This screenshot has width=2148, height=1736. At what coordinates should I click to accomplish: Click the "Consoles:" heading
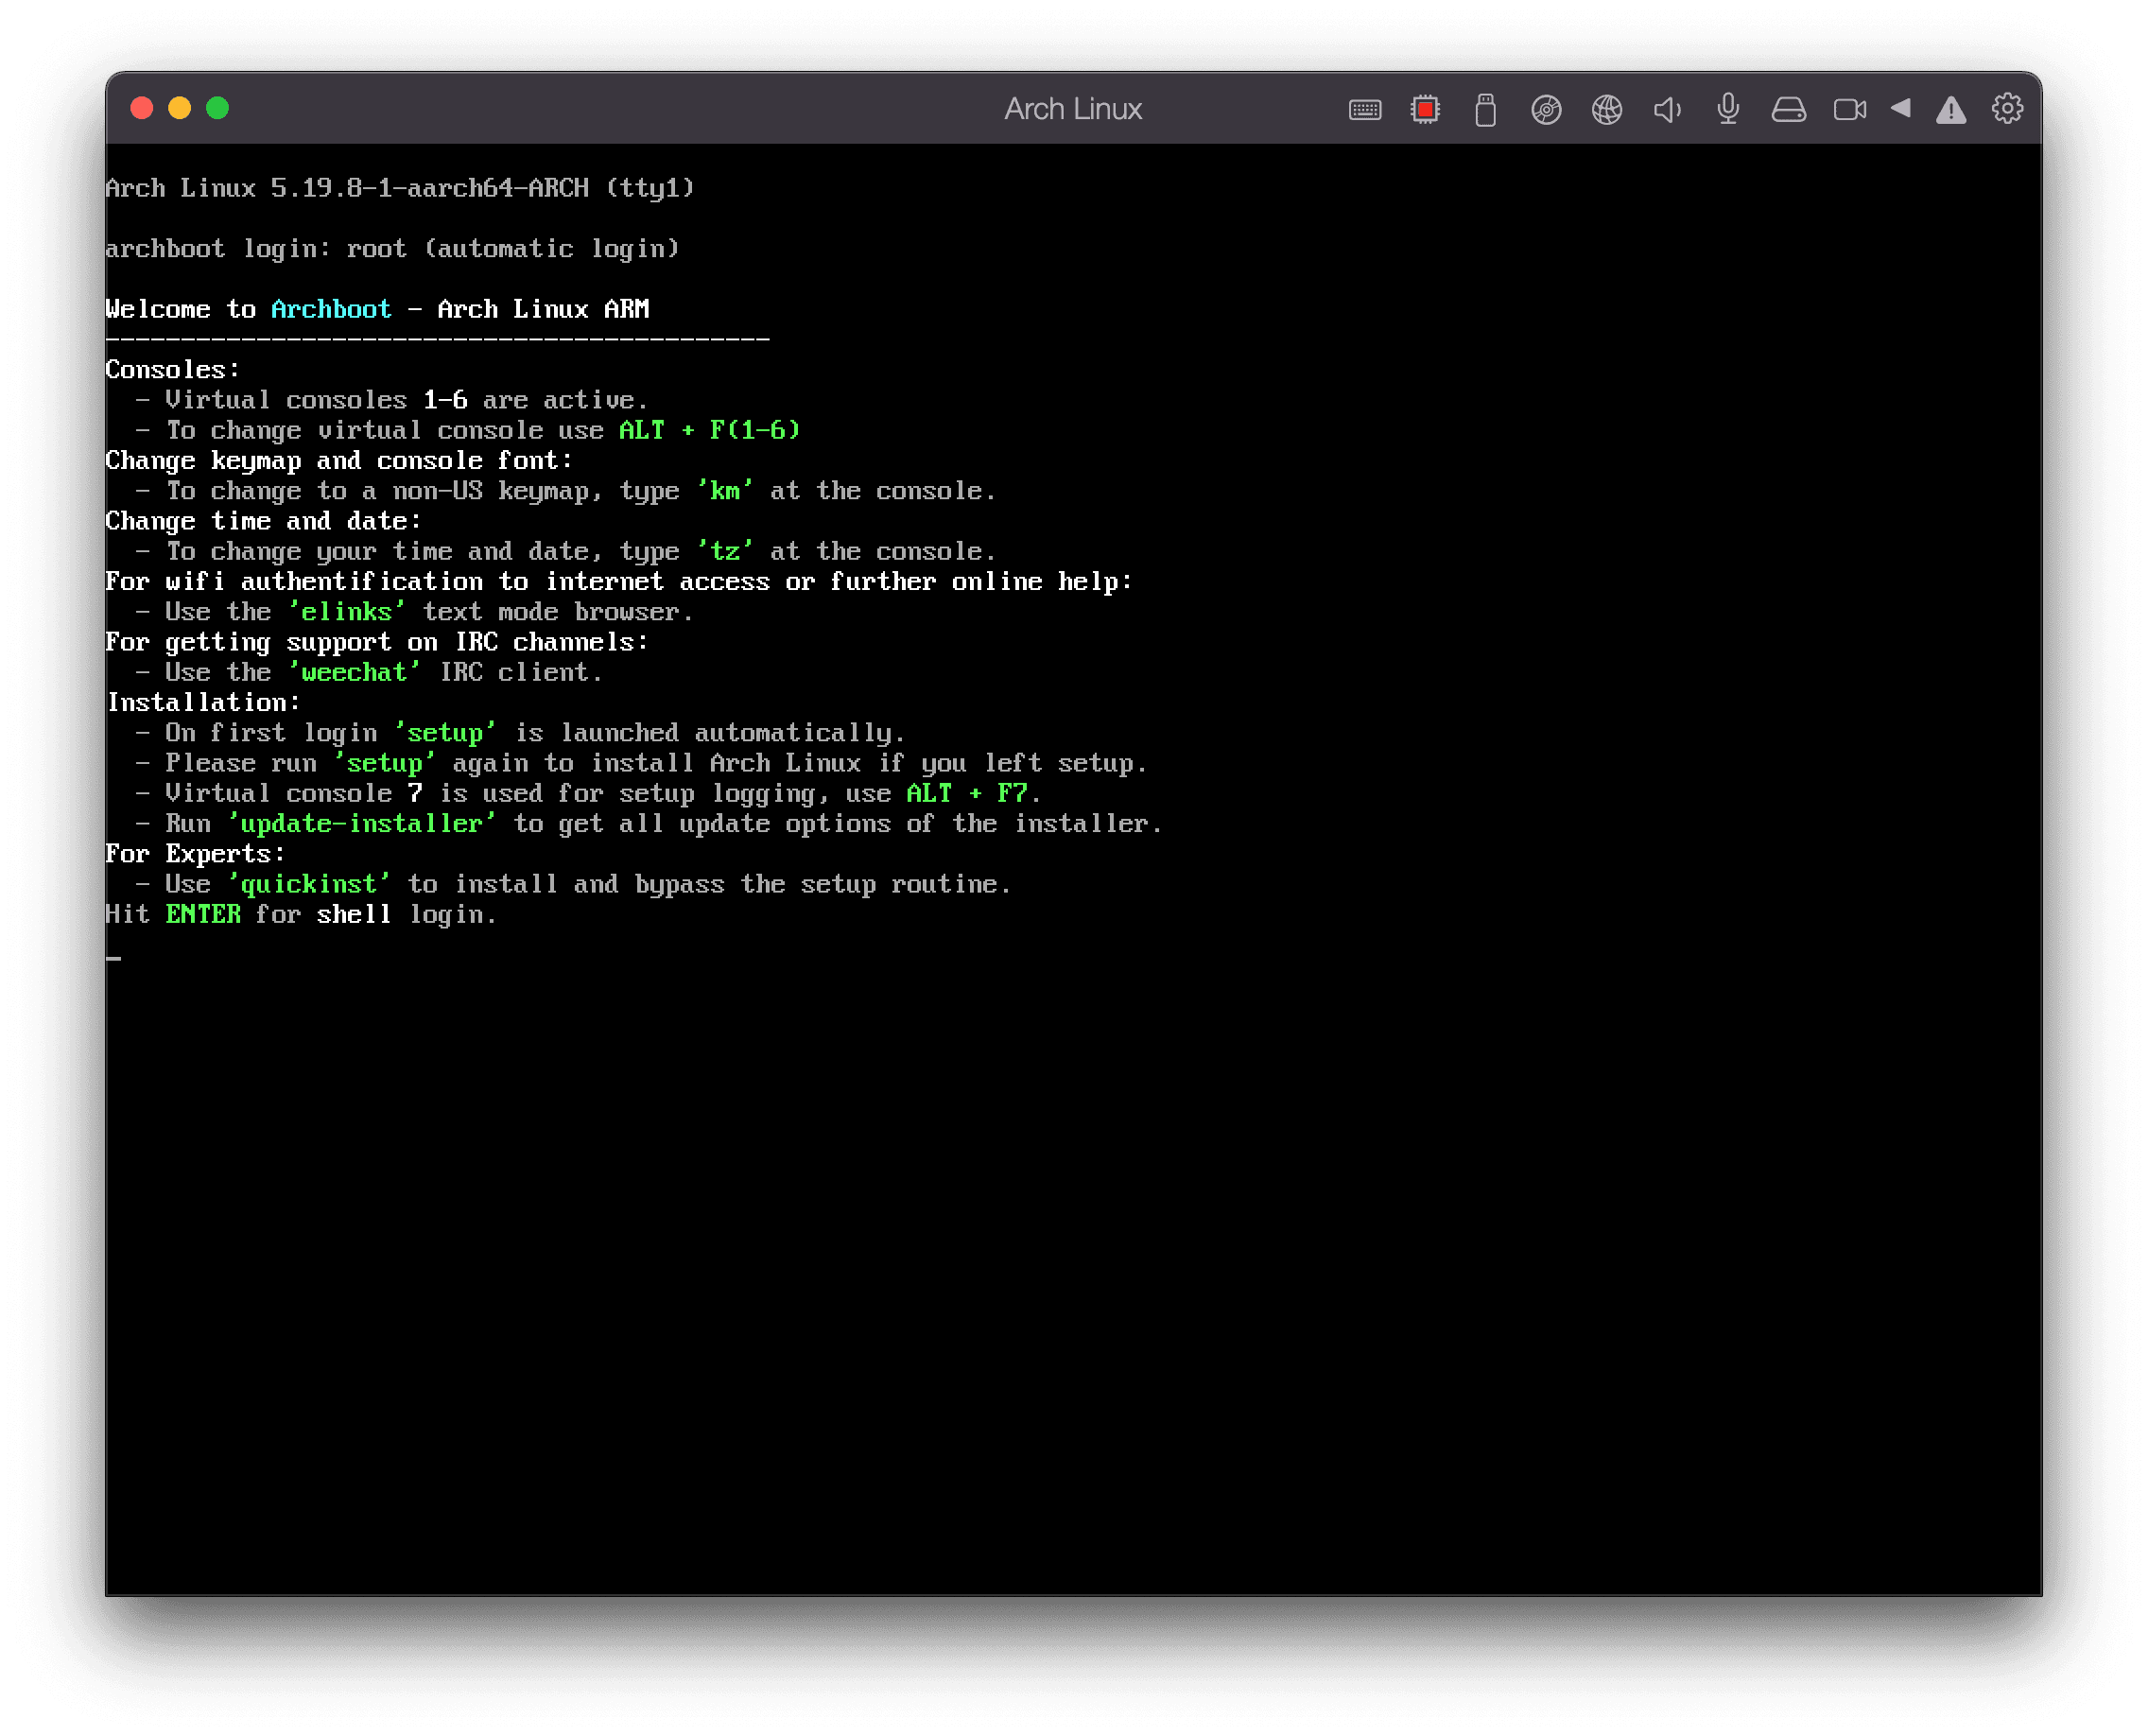pyautogui.click(x=173, y=370)
